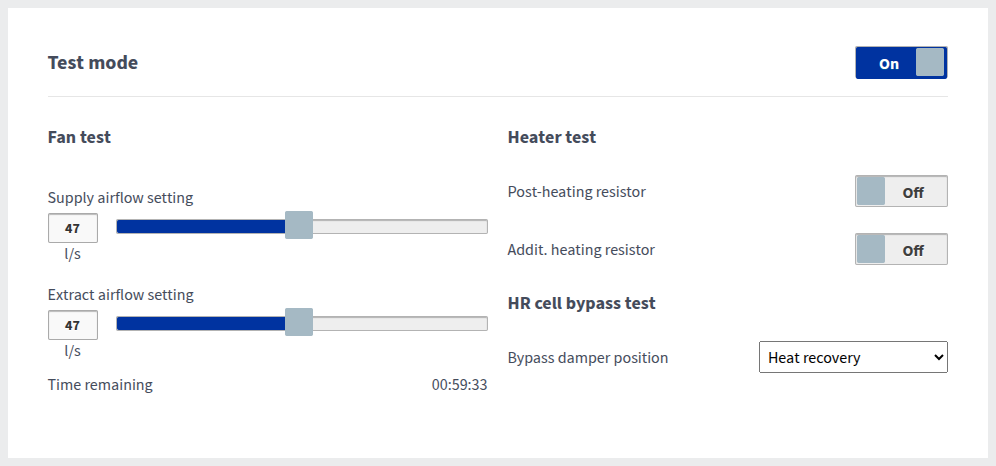Screen dimensions: 996x466
Task: Click empty grey part of Supply airflow track
Action: pos(400,226)
